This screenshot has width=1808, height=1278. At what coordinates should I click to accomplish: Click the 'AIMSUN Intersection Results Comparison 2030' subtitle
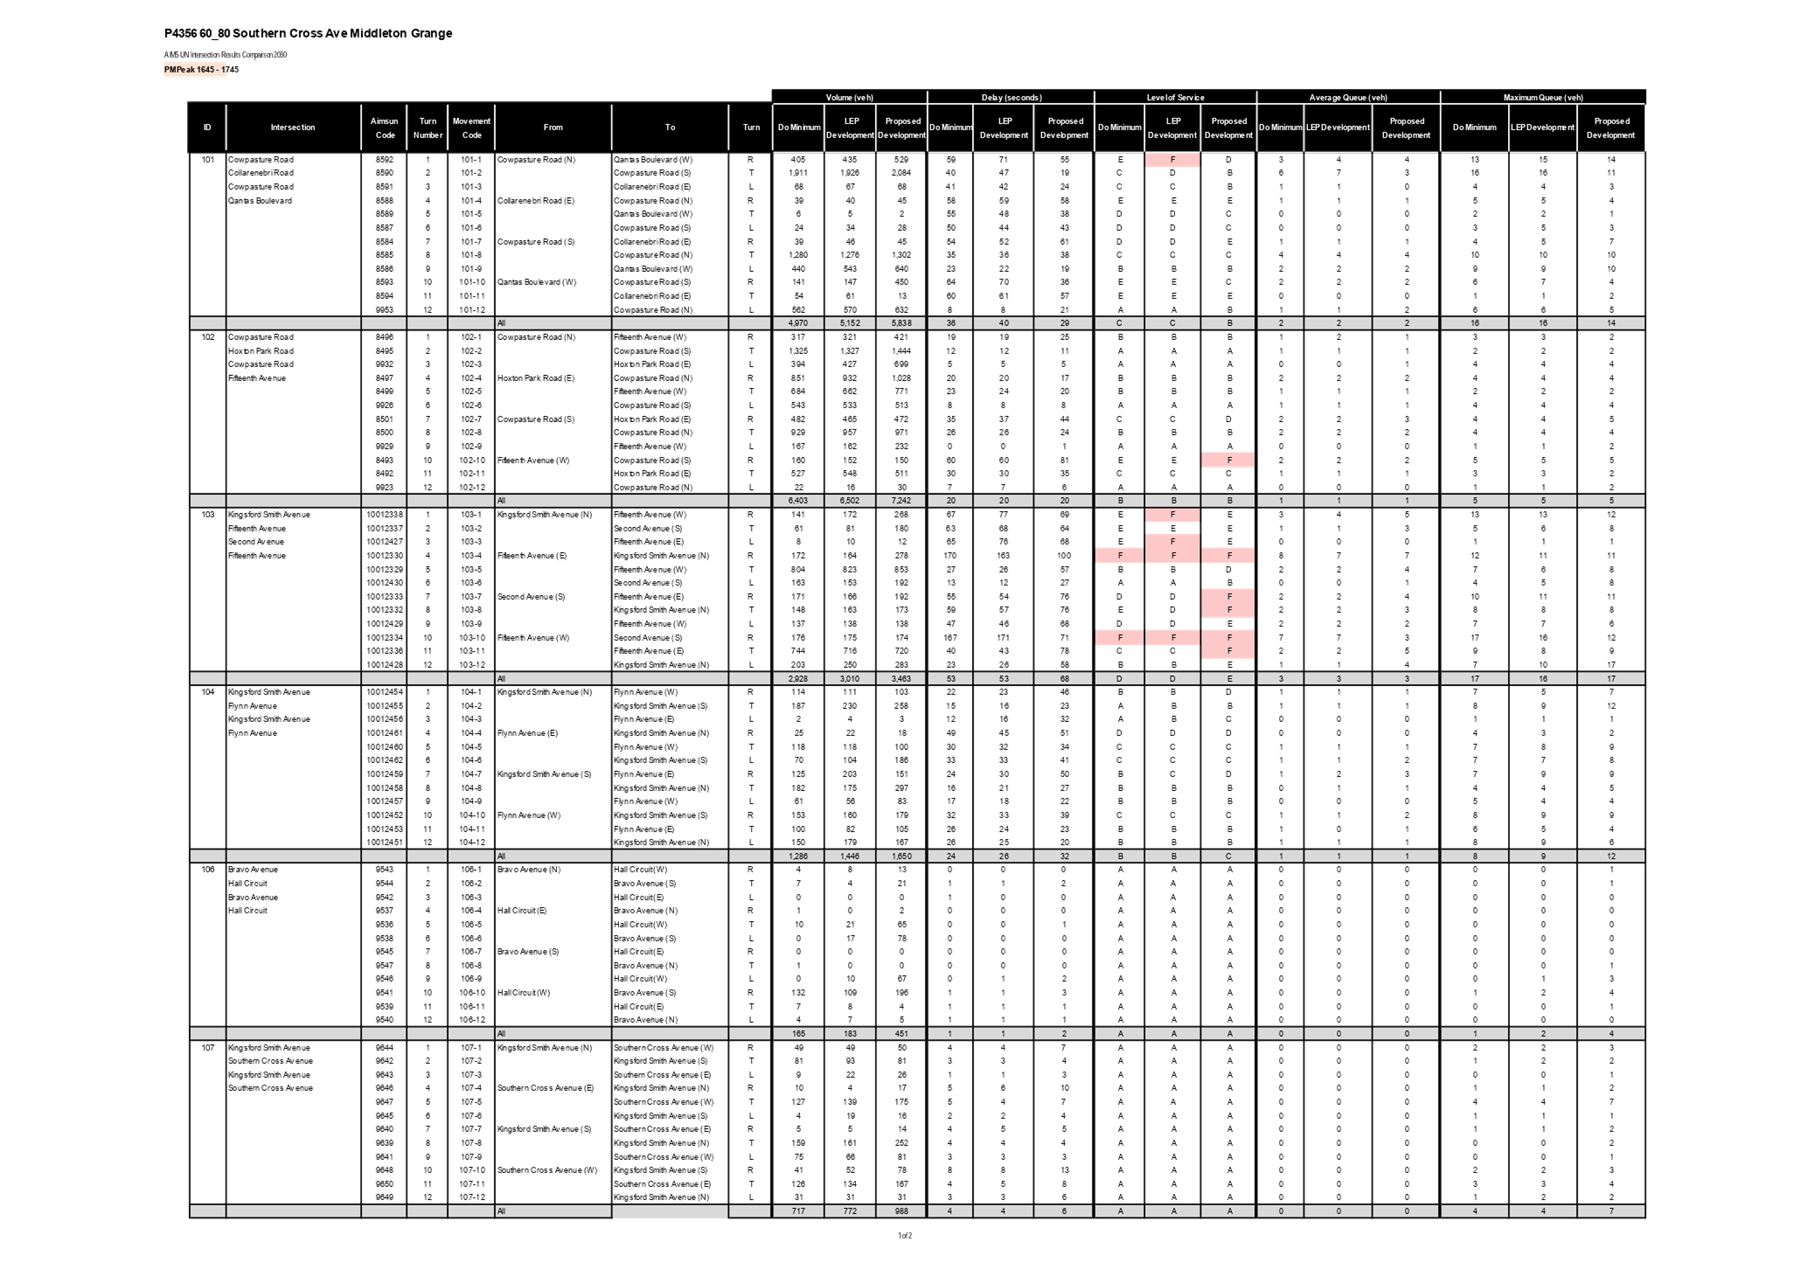pos(225,55)
